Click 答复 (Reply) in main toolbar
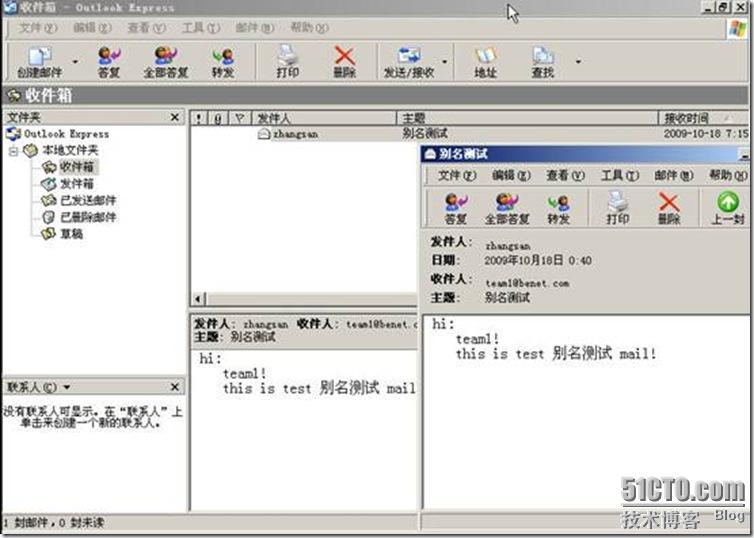 tap(109, 63)
